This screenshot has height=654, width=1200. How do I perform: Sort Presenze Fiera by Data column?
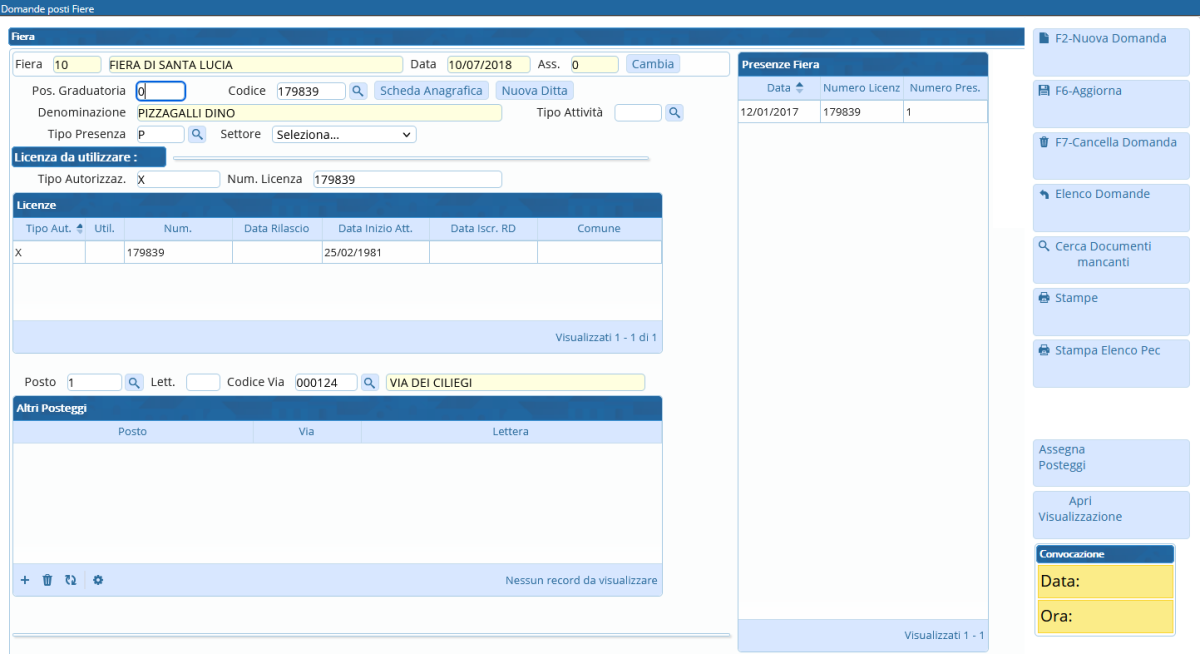778,88
